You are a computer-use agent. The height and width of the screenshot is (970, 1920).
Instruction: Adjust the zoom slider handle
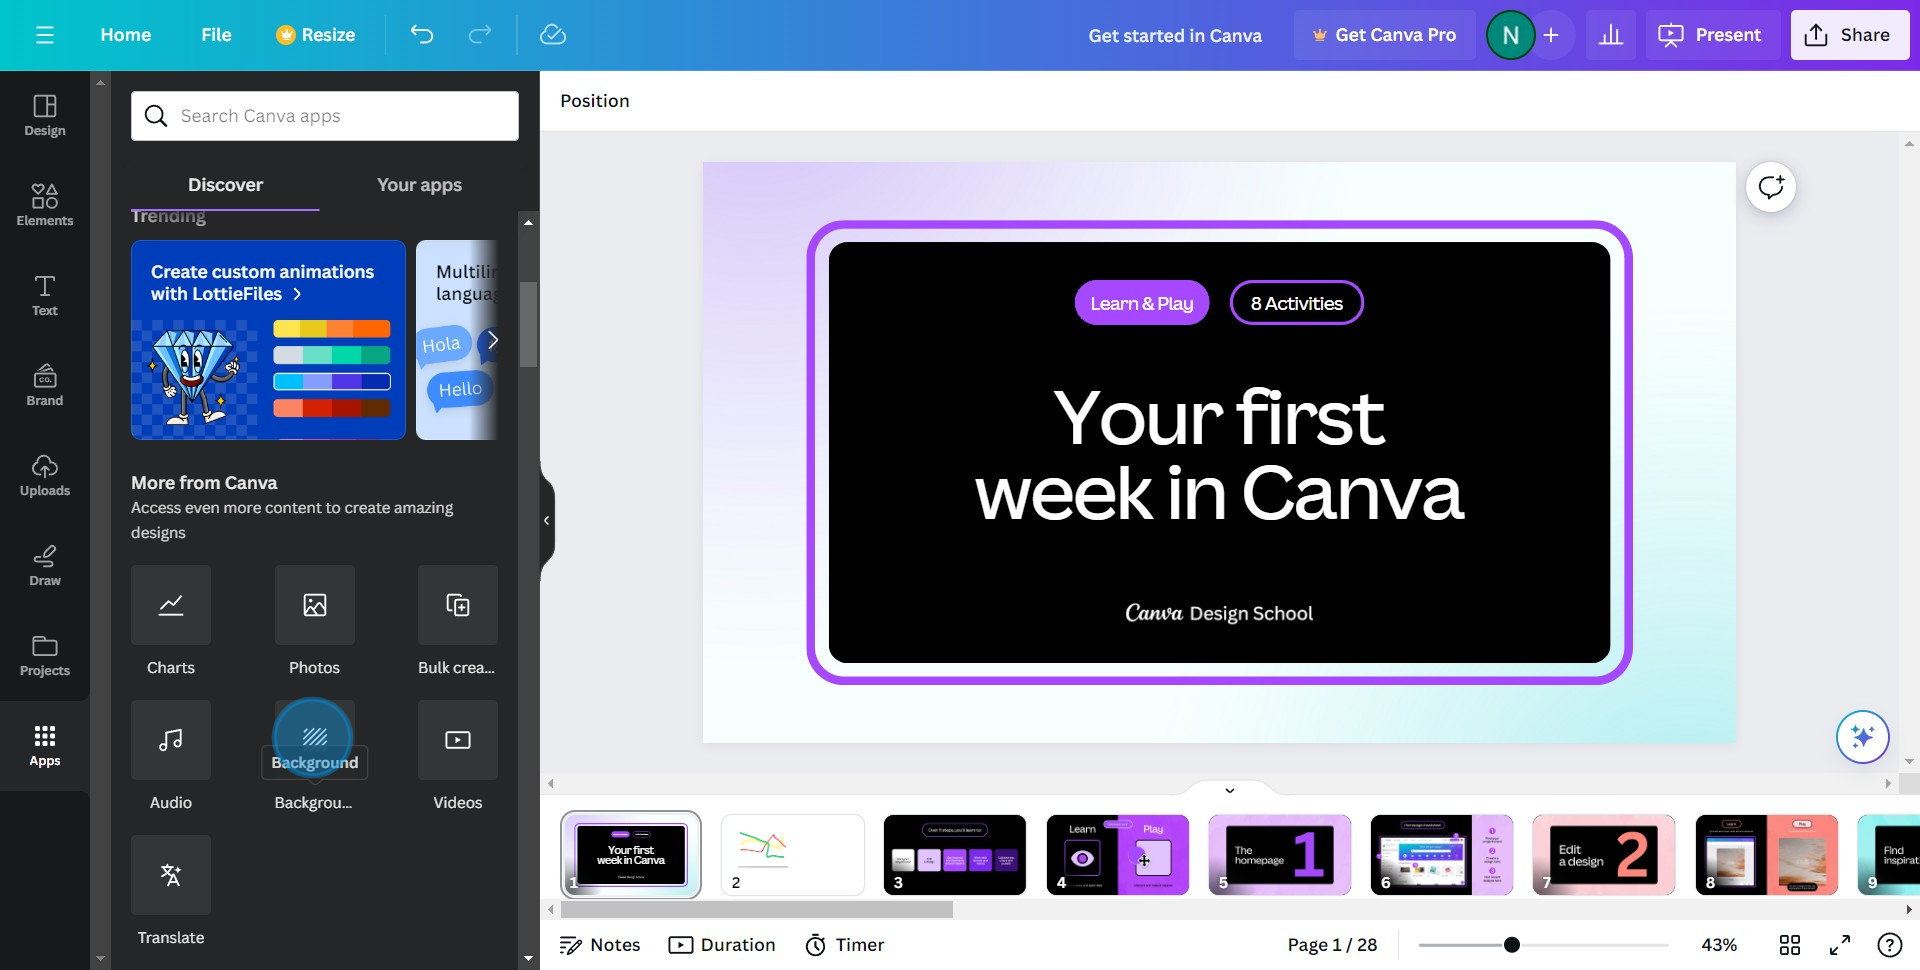(x=1512, y=945)
